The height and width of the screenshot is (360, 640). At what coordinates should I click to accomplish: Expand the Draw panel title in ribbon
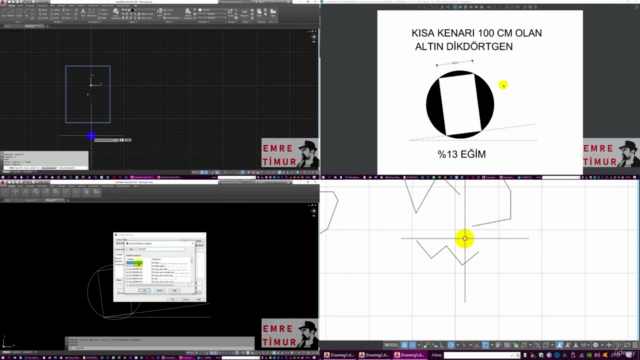point(18,22)
